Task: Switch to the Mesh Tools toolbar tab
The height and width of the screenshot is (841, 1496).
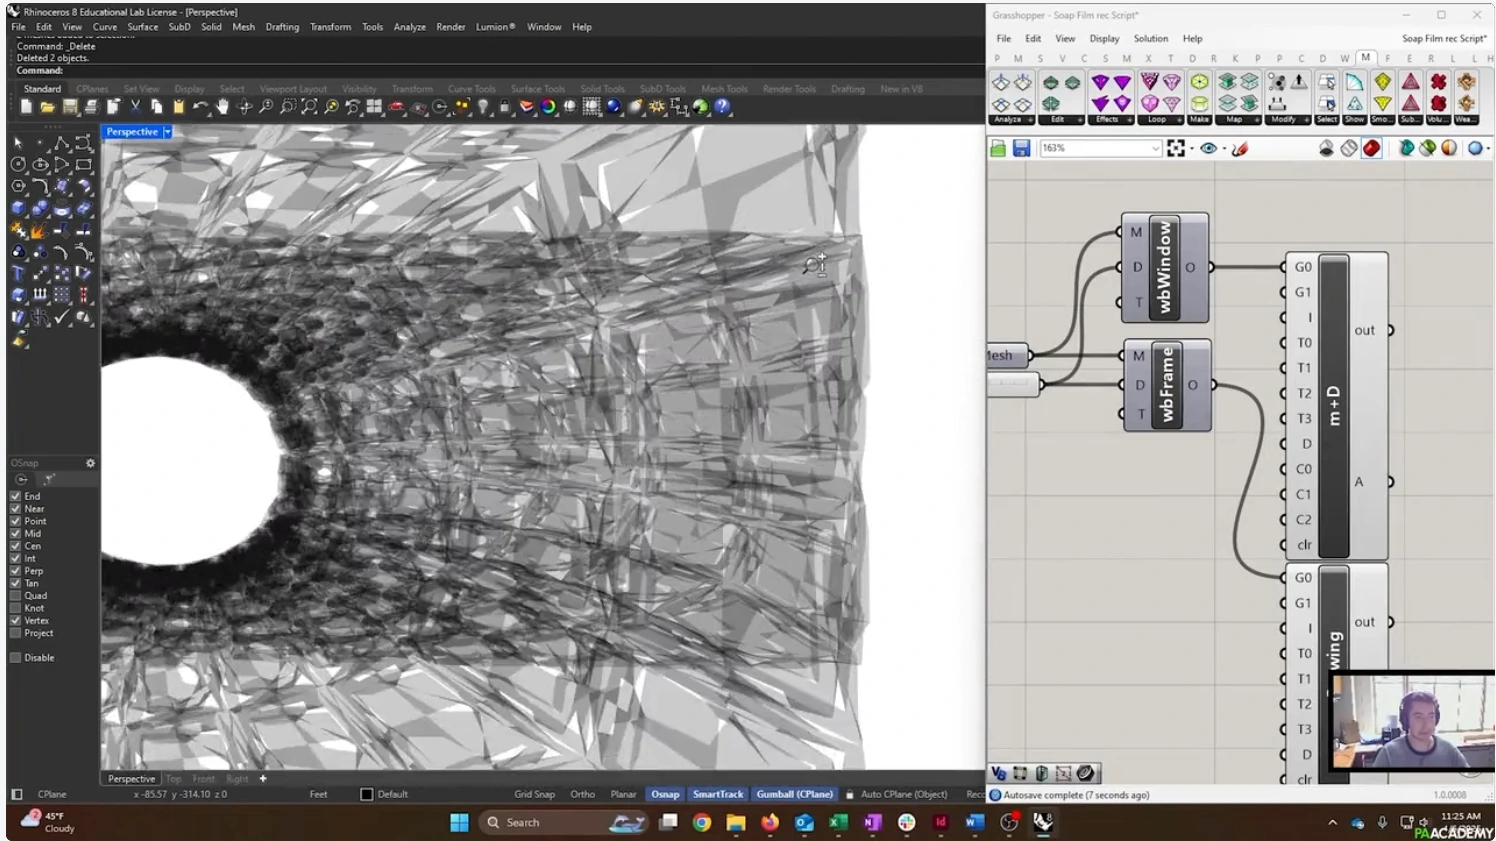Action: [724, 89]
